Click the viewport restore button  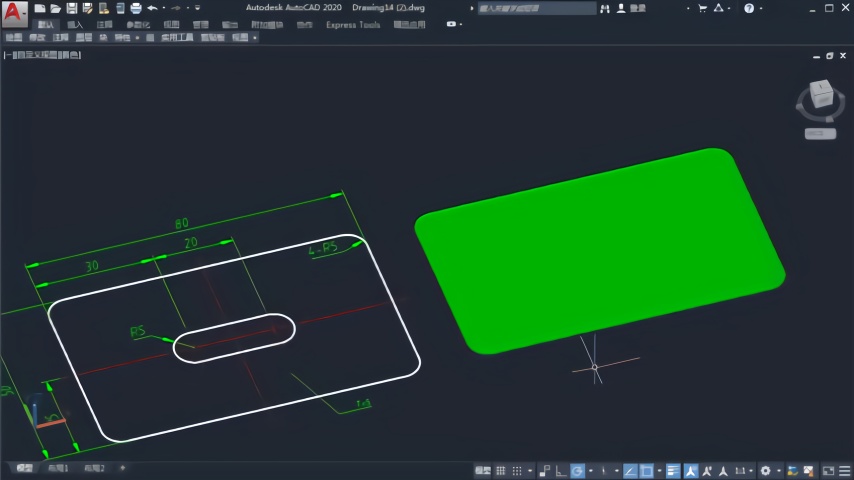click(829, 56)
